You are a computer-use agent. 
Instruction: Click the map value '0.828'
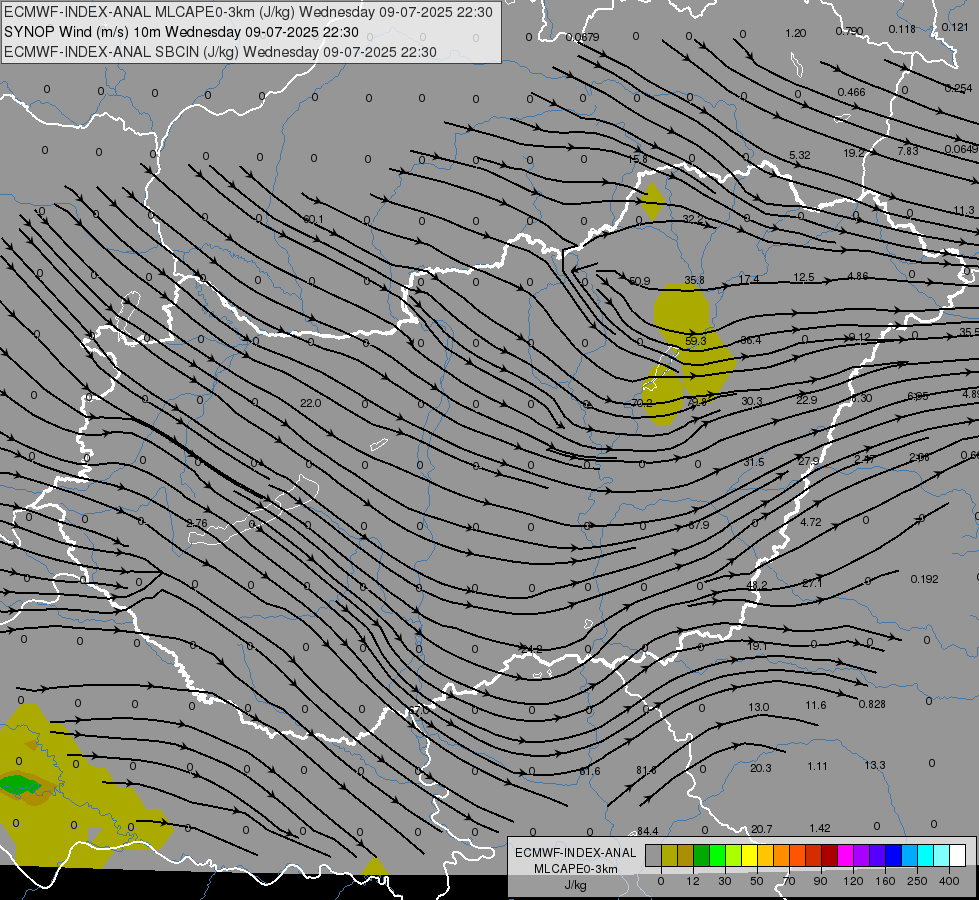click(x=872, y=705)
